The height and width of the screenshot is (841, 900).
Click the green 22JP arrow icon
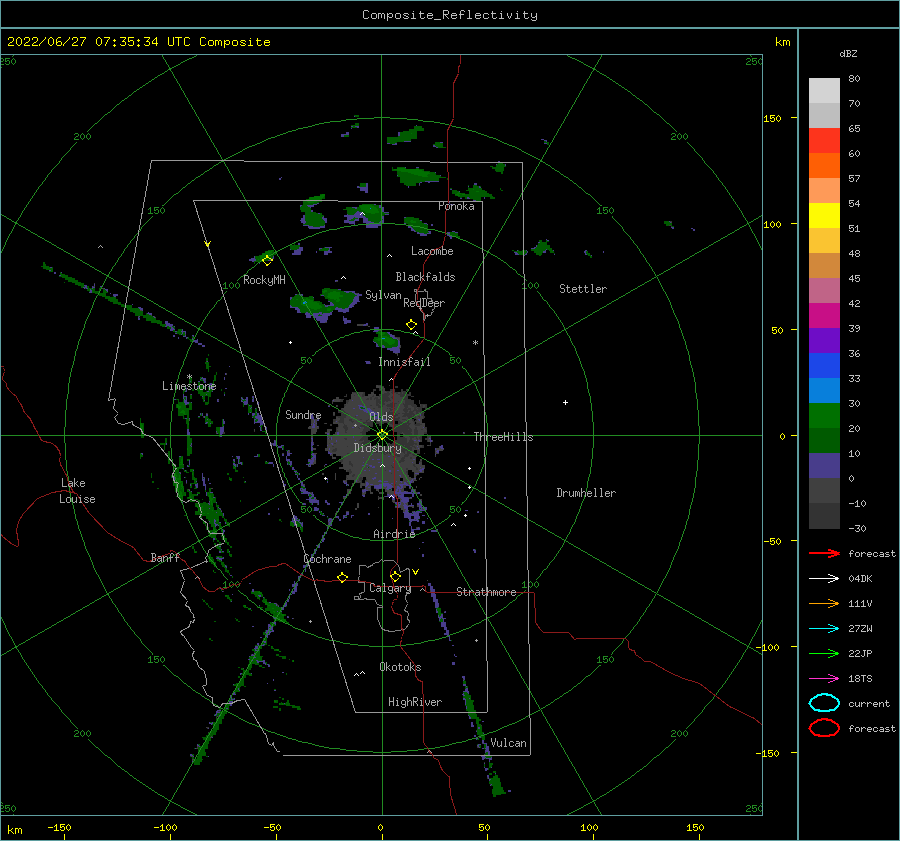[824, 653]
